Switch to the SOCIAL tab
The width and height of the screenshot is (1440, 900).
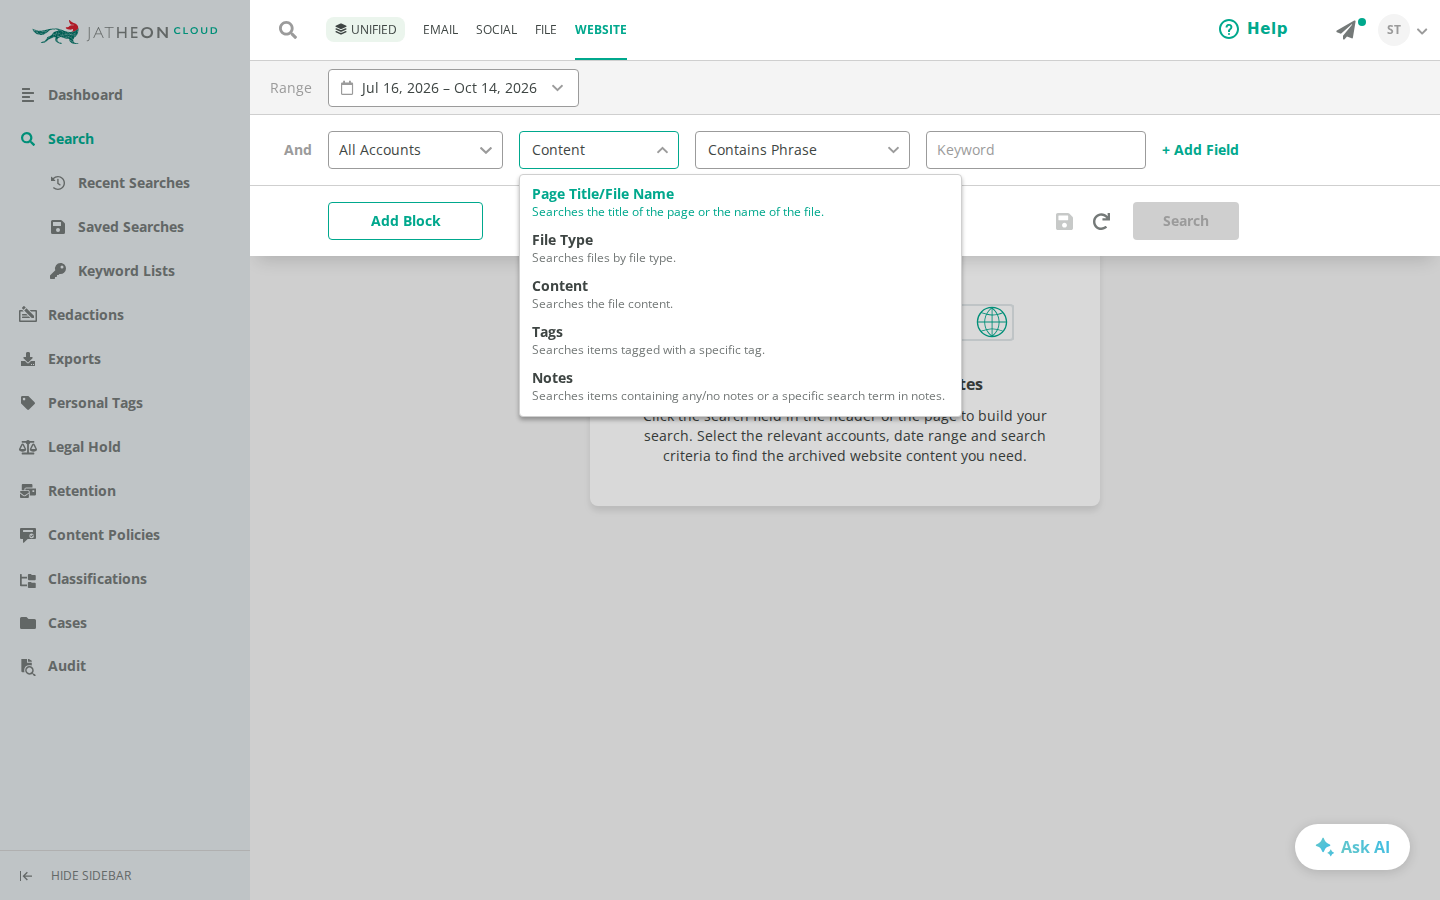496,30
